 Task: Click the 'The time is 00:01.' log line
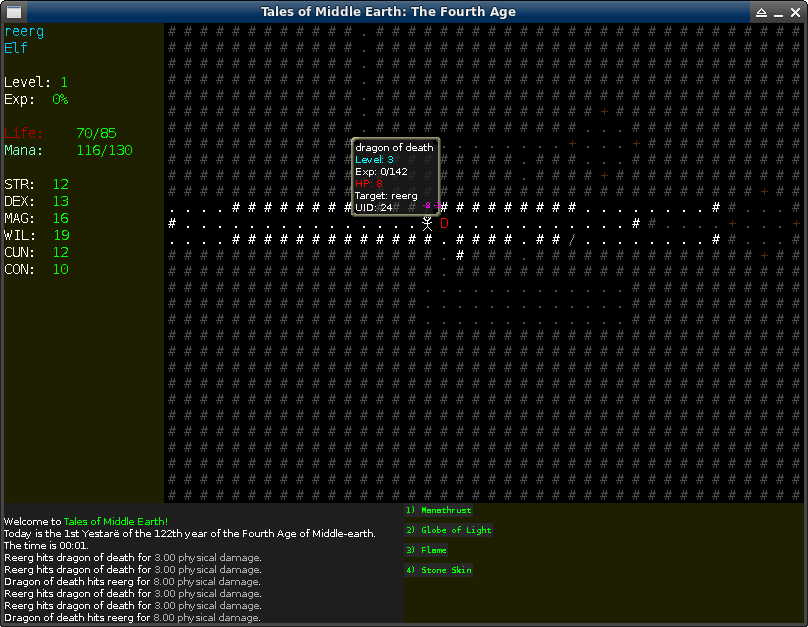click(46, 545)
